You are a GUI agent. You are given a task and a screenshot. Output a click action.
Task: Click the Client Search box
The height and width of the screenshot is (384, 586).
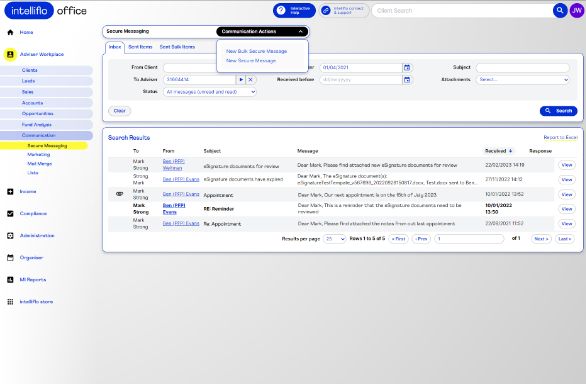(x=463, y=10)
